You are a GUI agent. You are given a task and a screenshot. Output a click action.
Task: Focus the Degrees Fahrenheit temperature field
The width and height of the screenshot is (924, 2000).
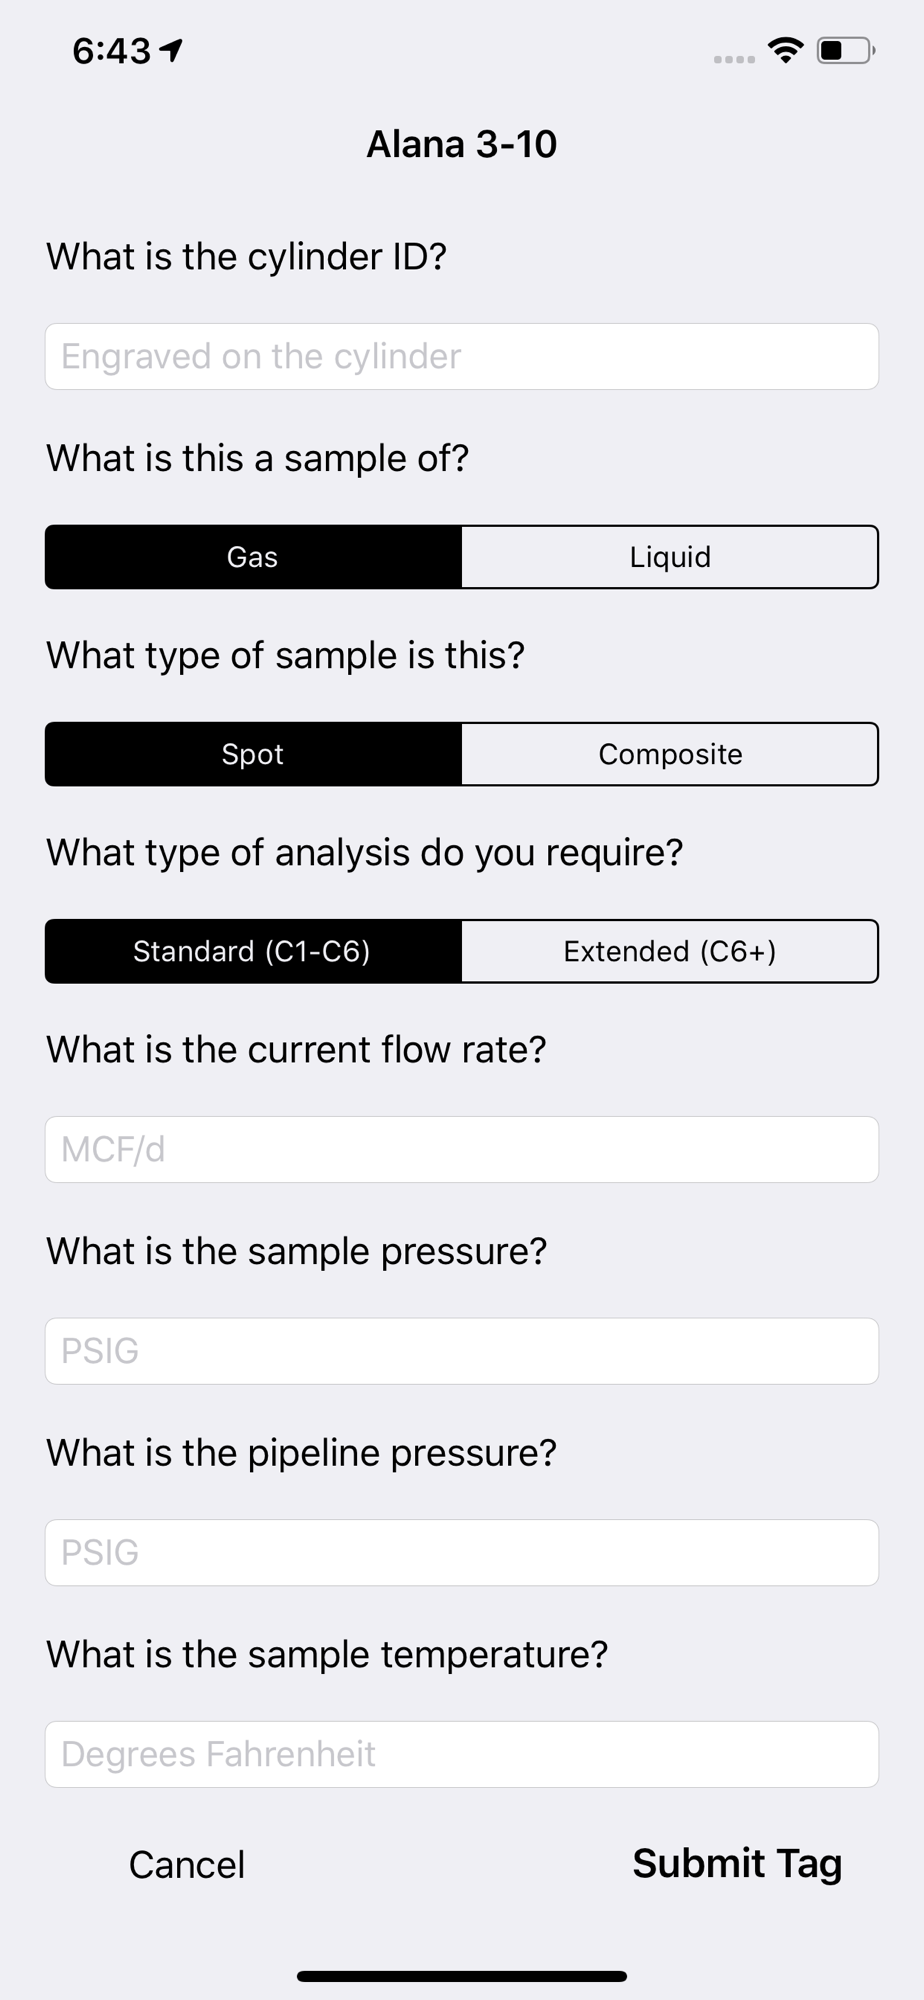(x=462, y=1754)
